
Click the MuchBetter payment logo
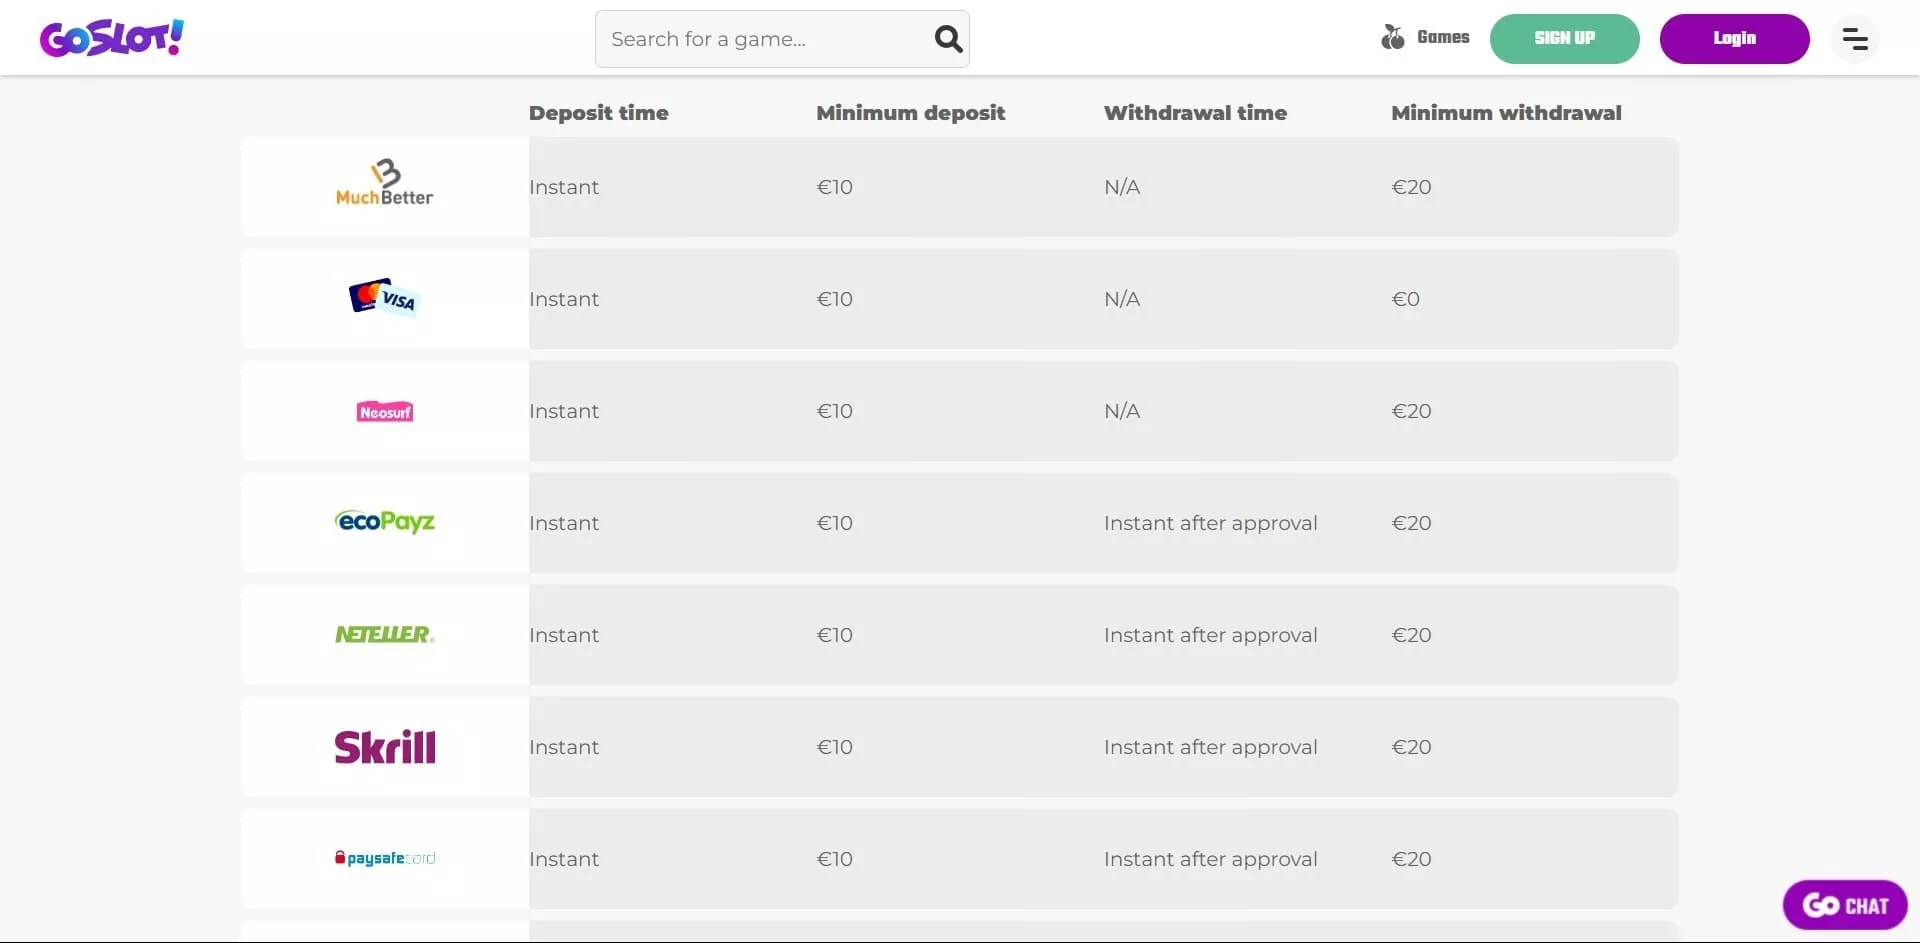click(385, 184)
